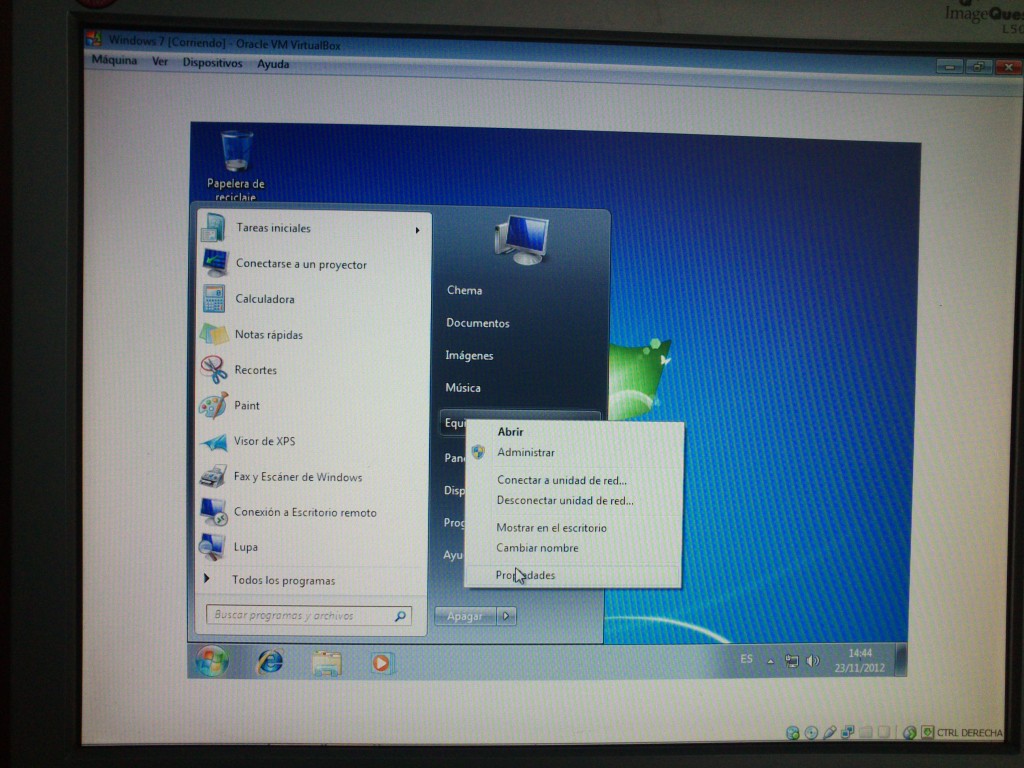Open Notas rápidas sticky notes
Viewport: 1024px width, 768px height.
pyautogui.click(x=268, y=335)
